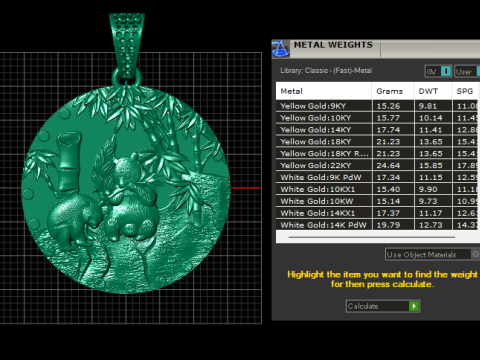Click the 9.90 DWT value

[x=428, y=189]
